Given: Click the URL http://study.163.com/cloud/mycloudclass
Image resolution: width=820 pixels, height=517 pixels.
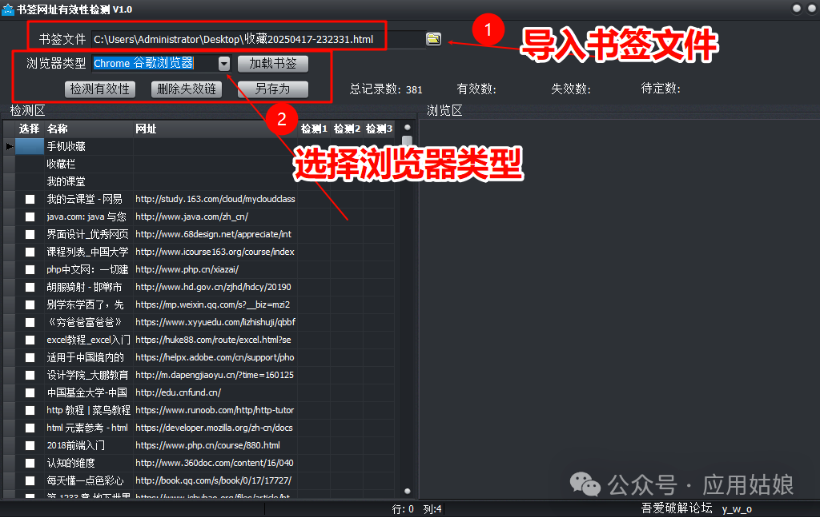Looking at the screenshot, I should coord(215,199).
